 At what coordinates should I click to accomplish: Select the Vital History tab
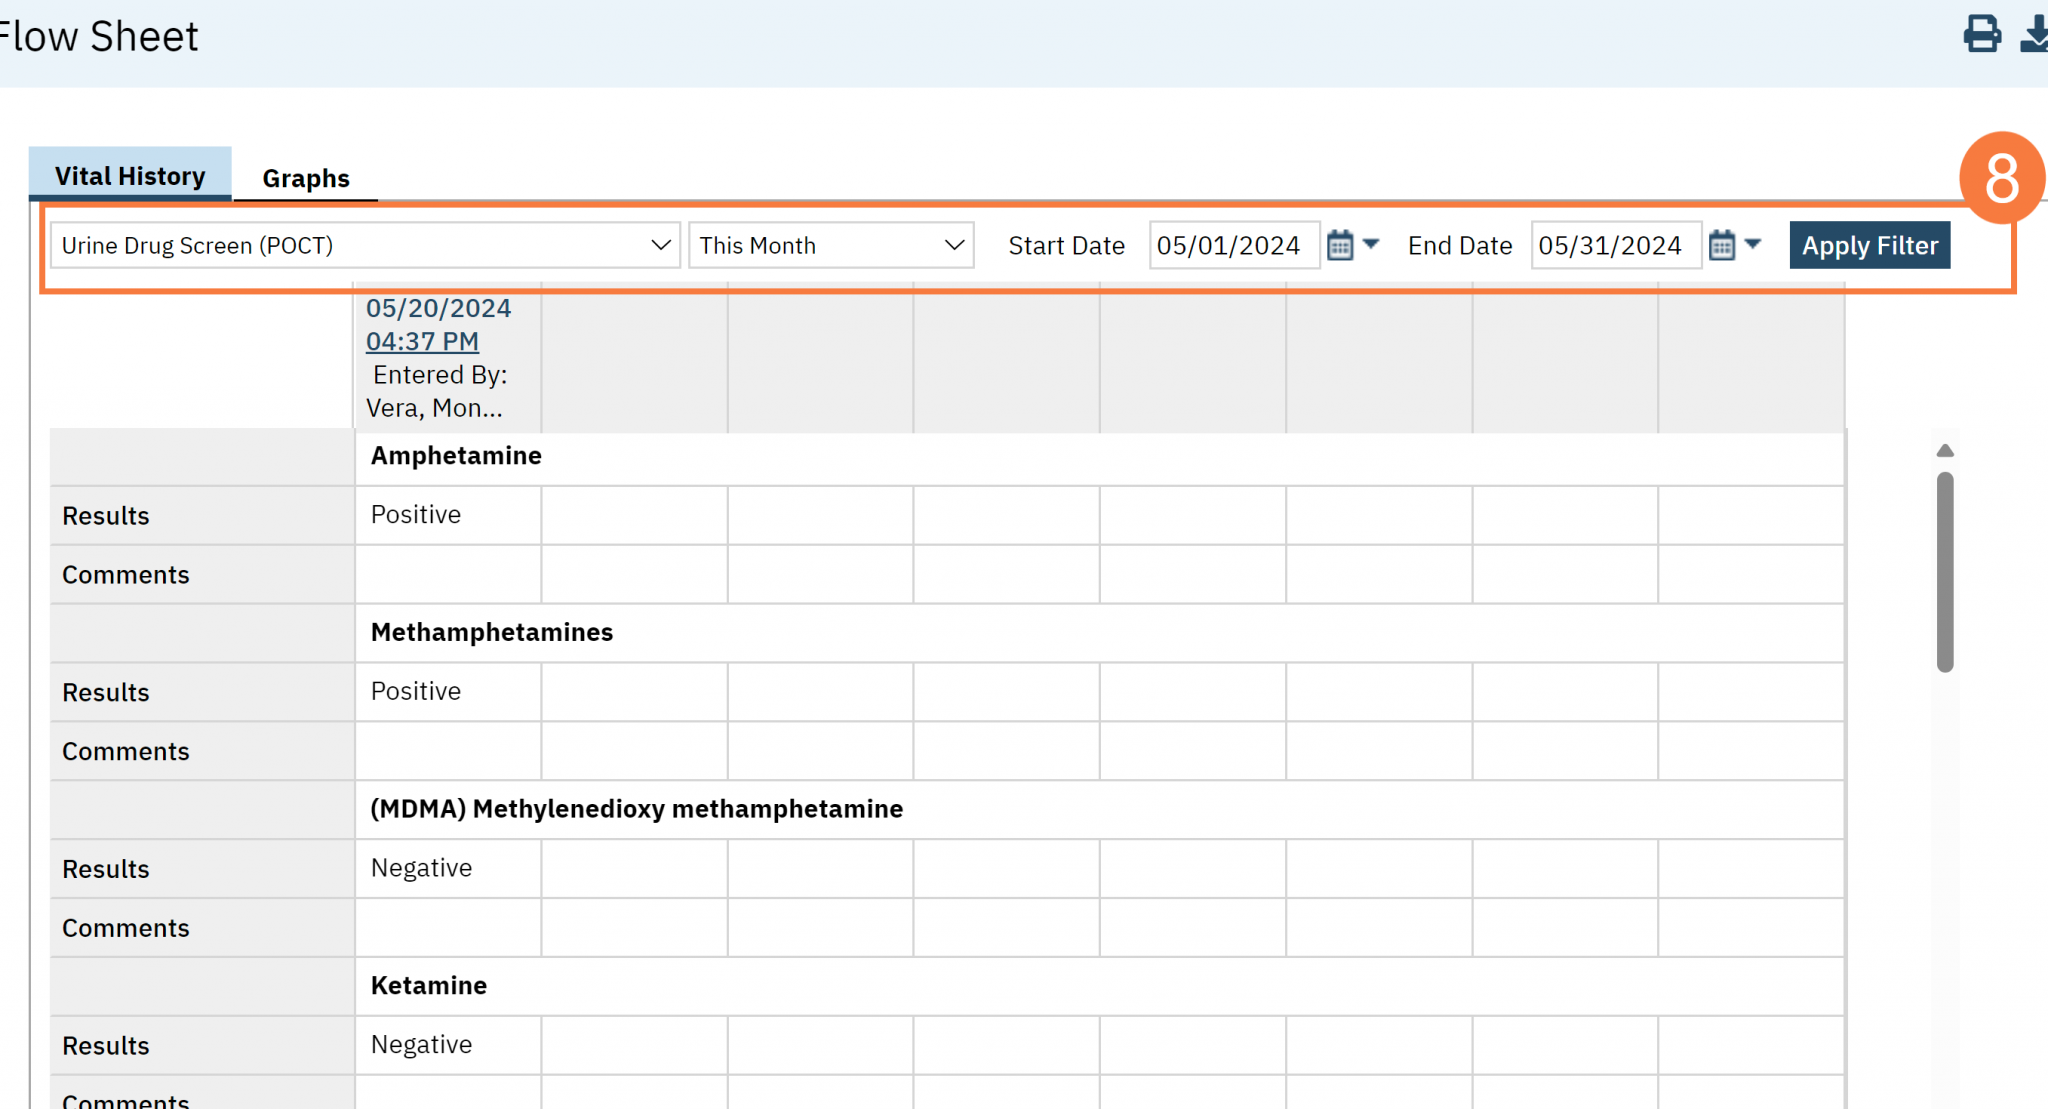point(130,175)
